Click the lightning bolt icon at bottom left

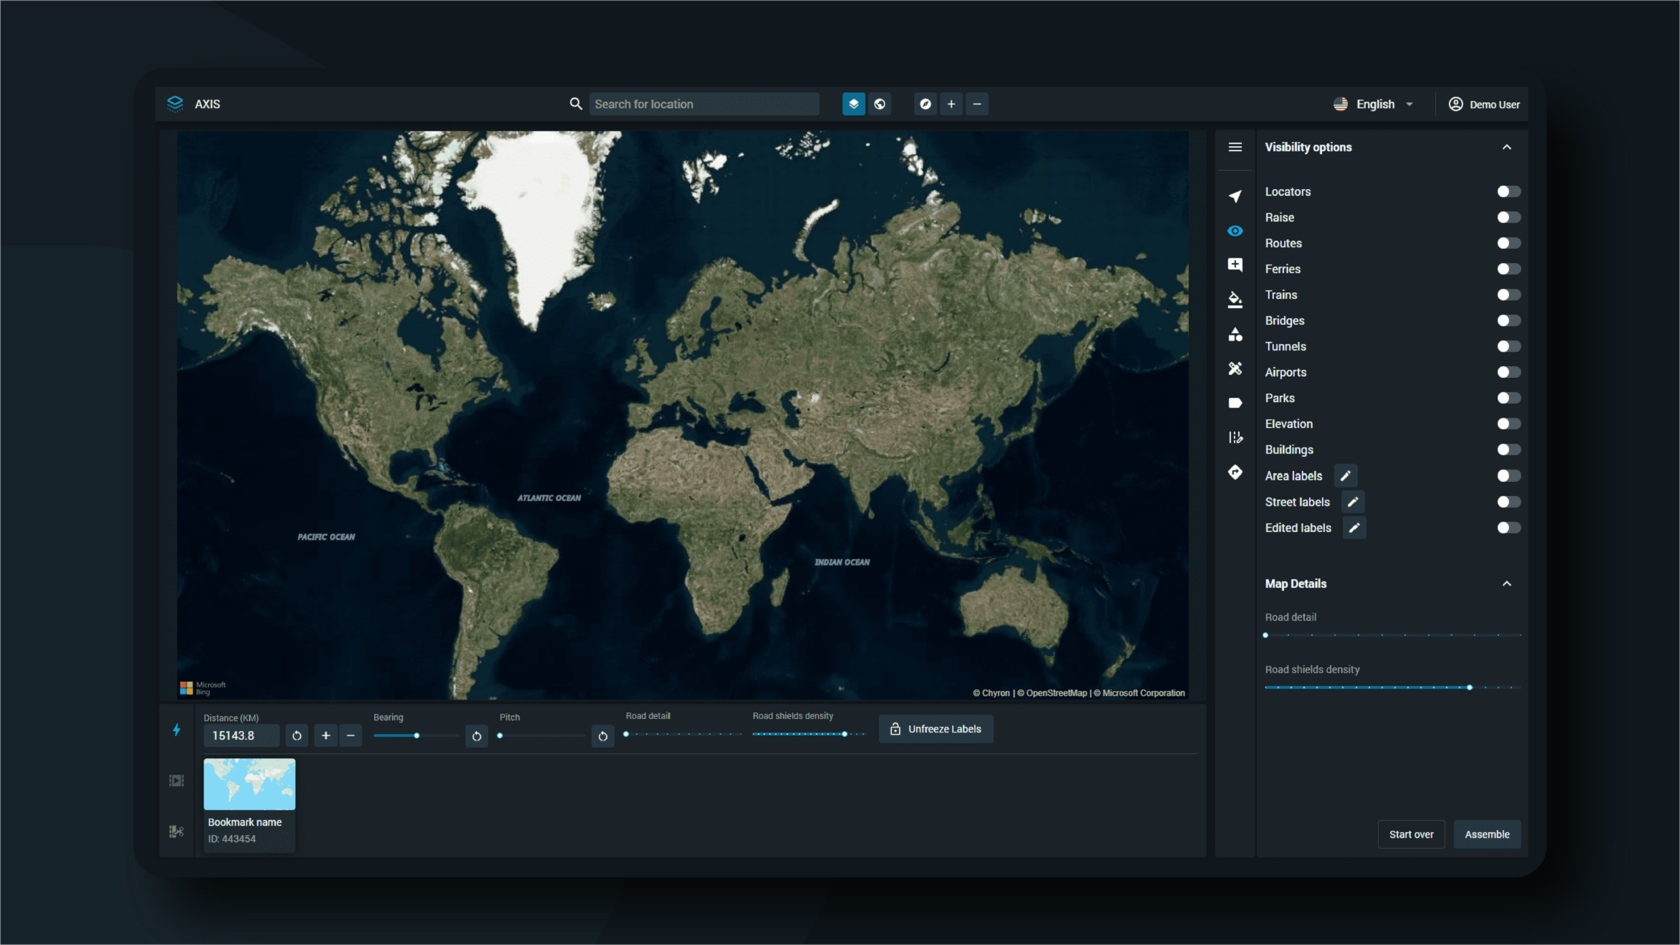pos(177,730)
